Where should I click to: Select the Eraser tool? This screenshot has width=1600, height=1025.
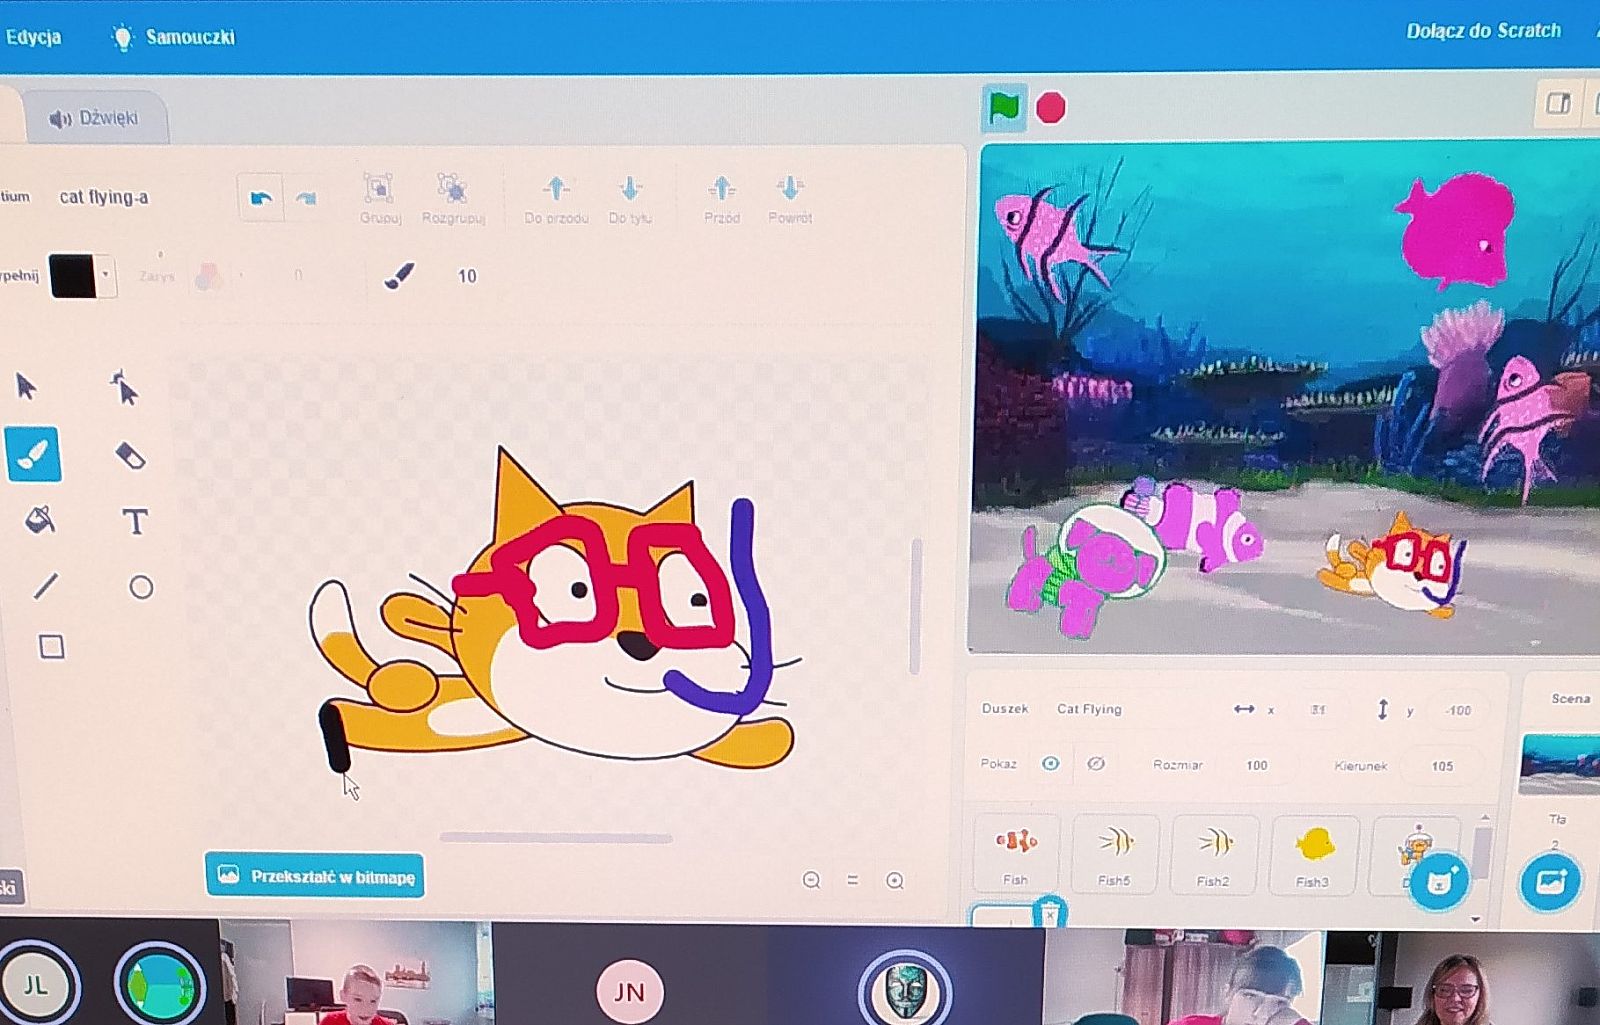(131, 456)
